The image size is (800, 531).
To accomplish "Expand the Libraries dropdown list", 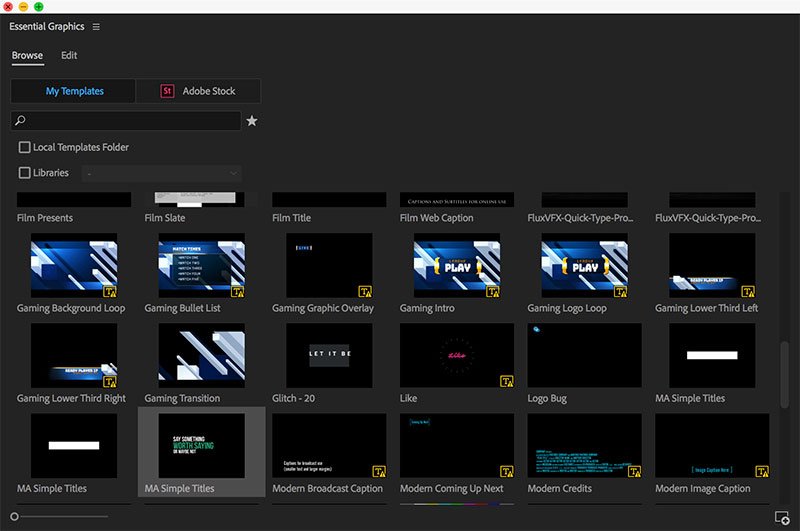I will tap(161, 173).
